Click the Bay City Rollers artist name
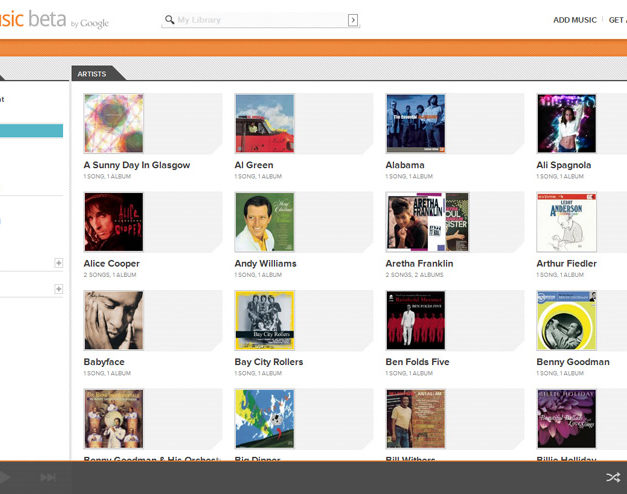The width and height of the screenshot is (627, 494). 269,362
